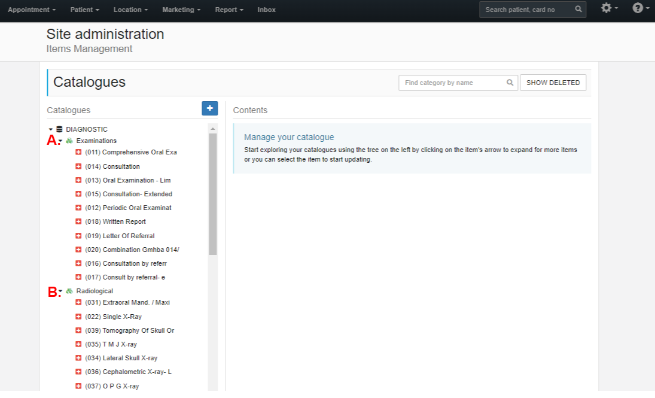Go to Inbox
Screen dimensions: 655x398
coord(267,10)
